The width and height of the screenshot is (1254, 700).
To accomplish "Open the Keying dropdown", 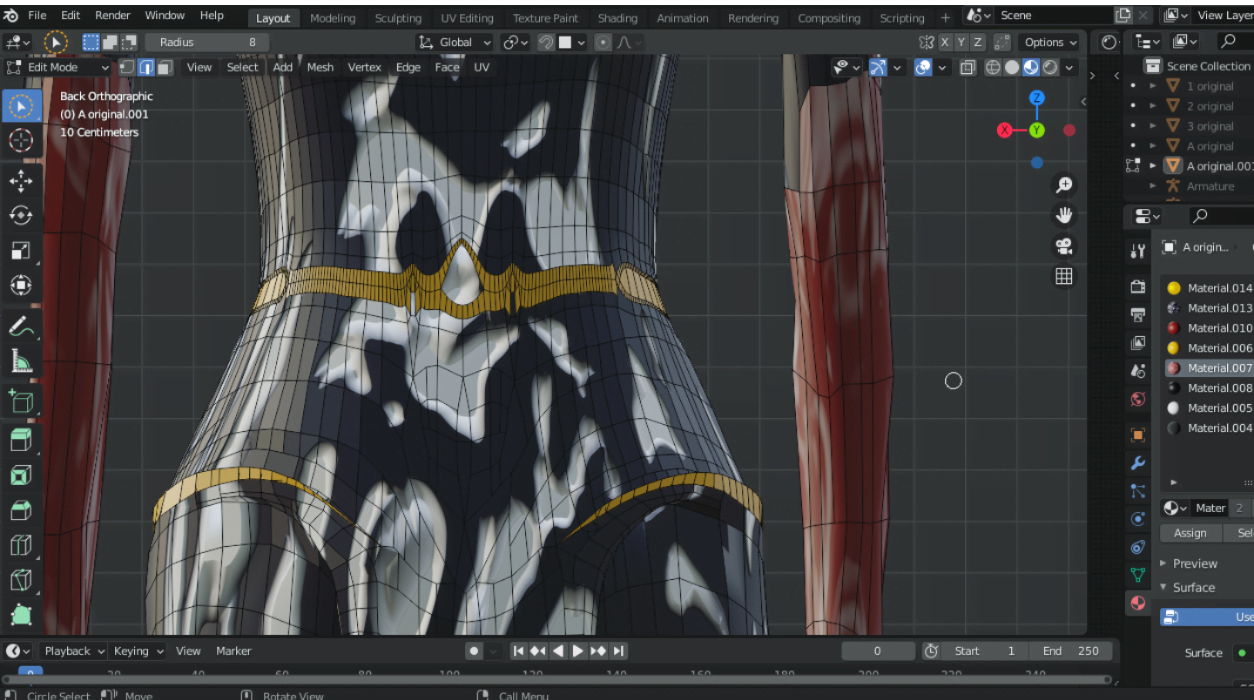I will click(139, 651).
